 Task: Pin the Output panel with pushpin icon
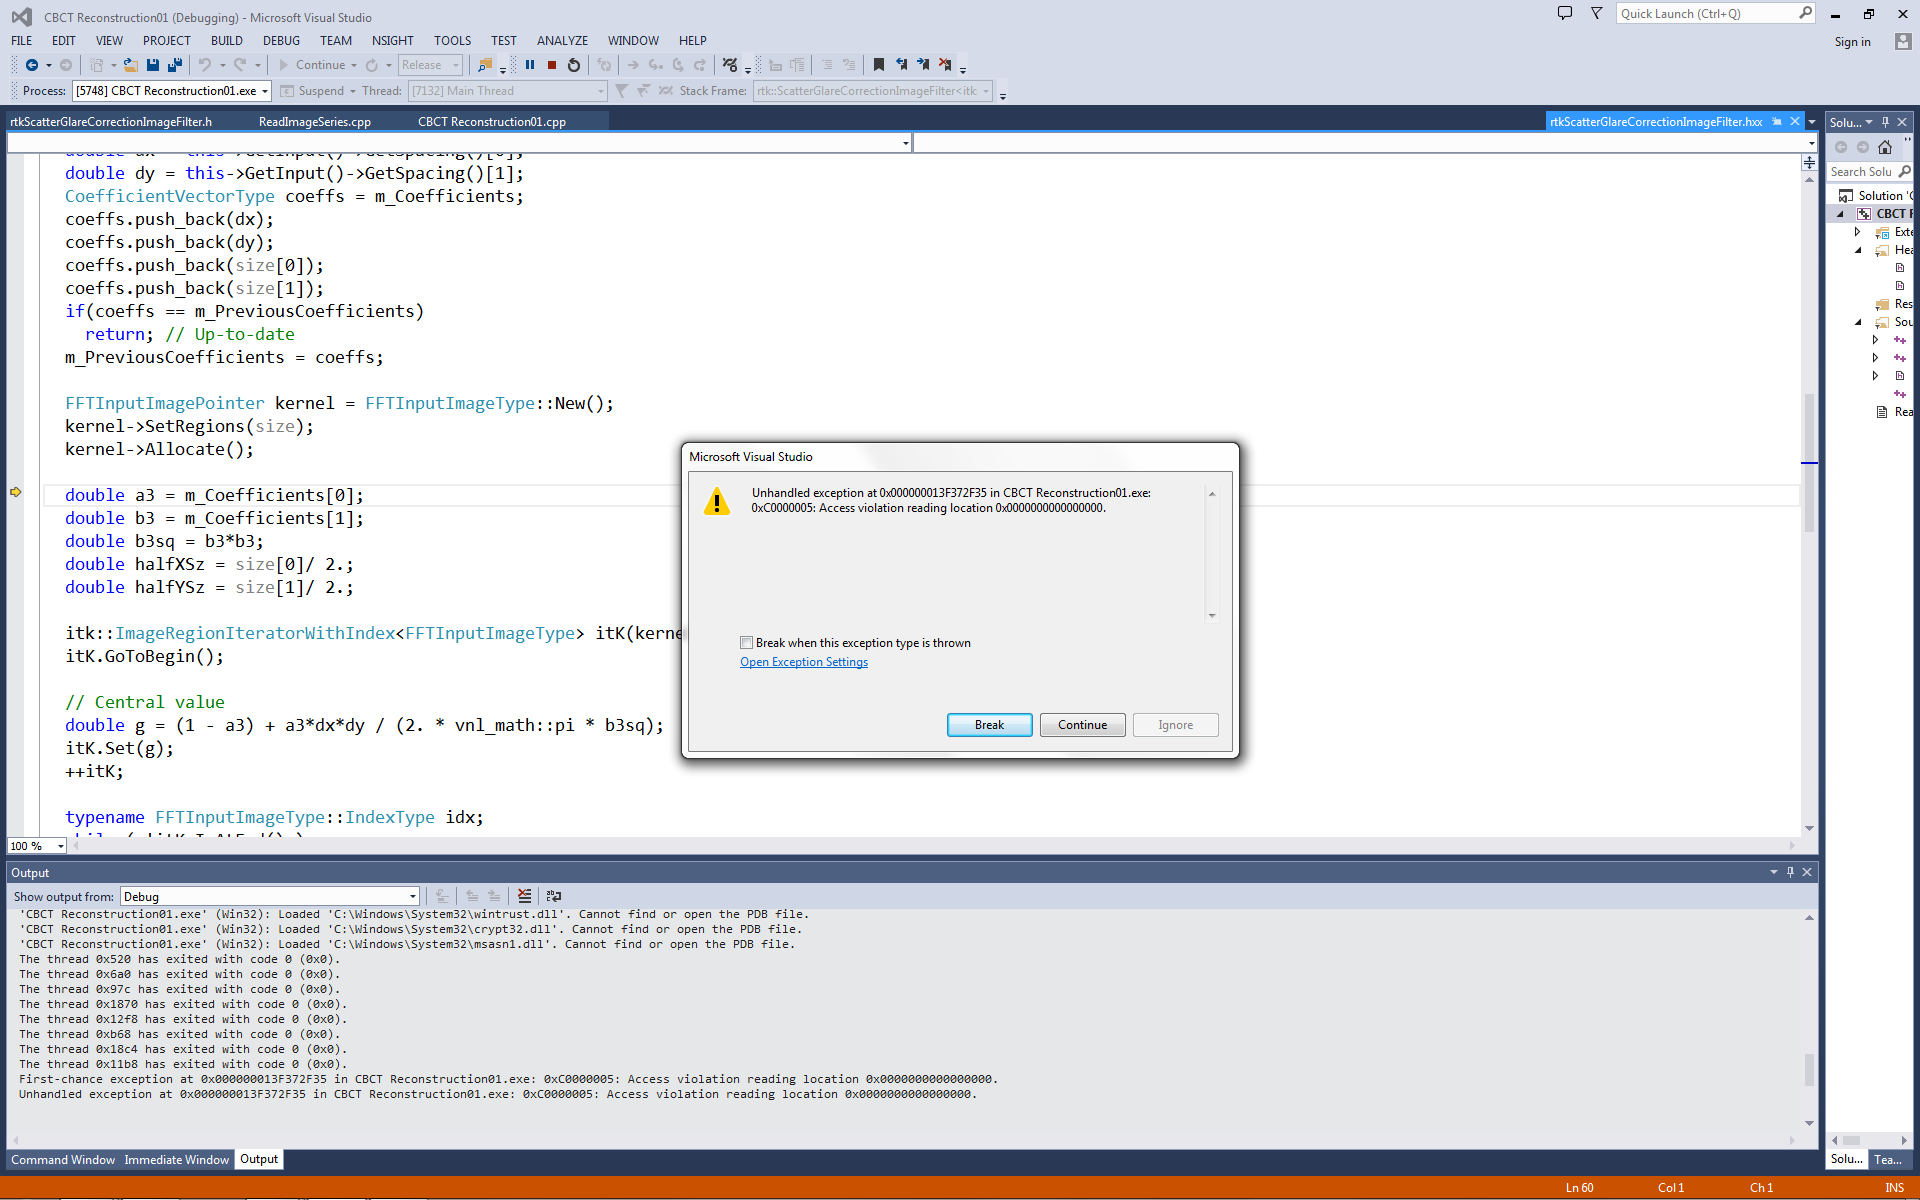1790,872
